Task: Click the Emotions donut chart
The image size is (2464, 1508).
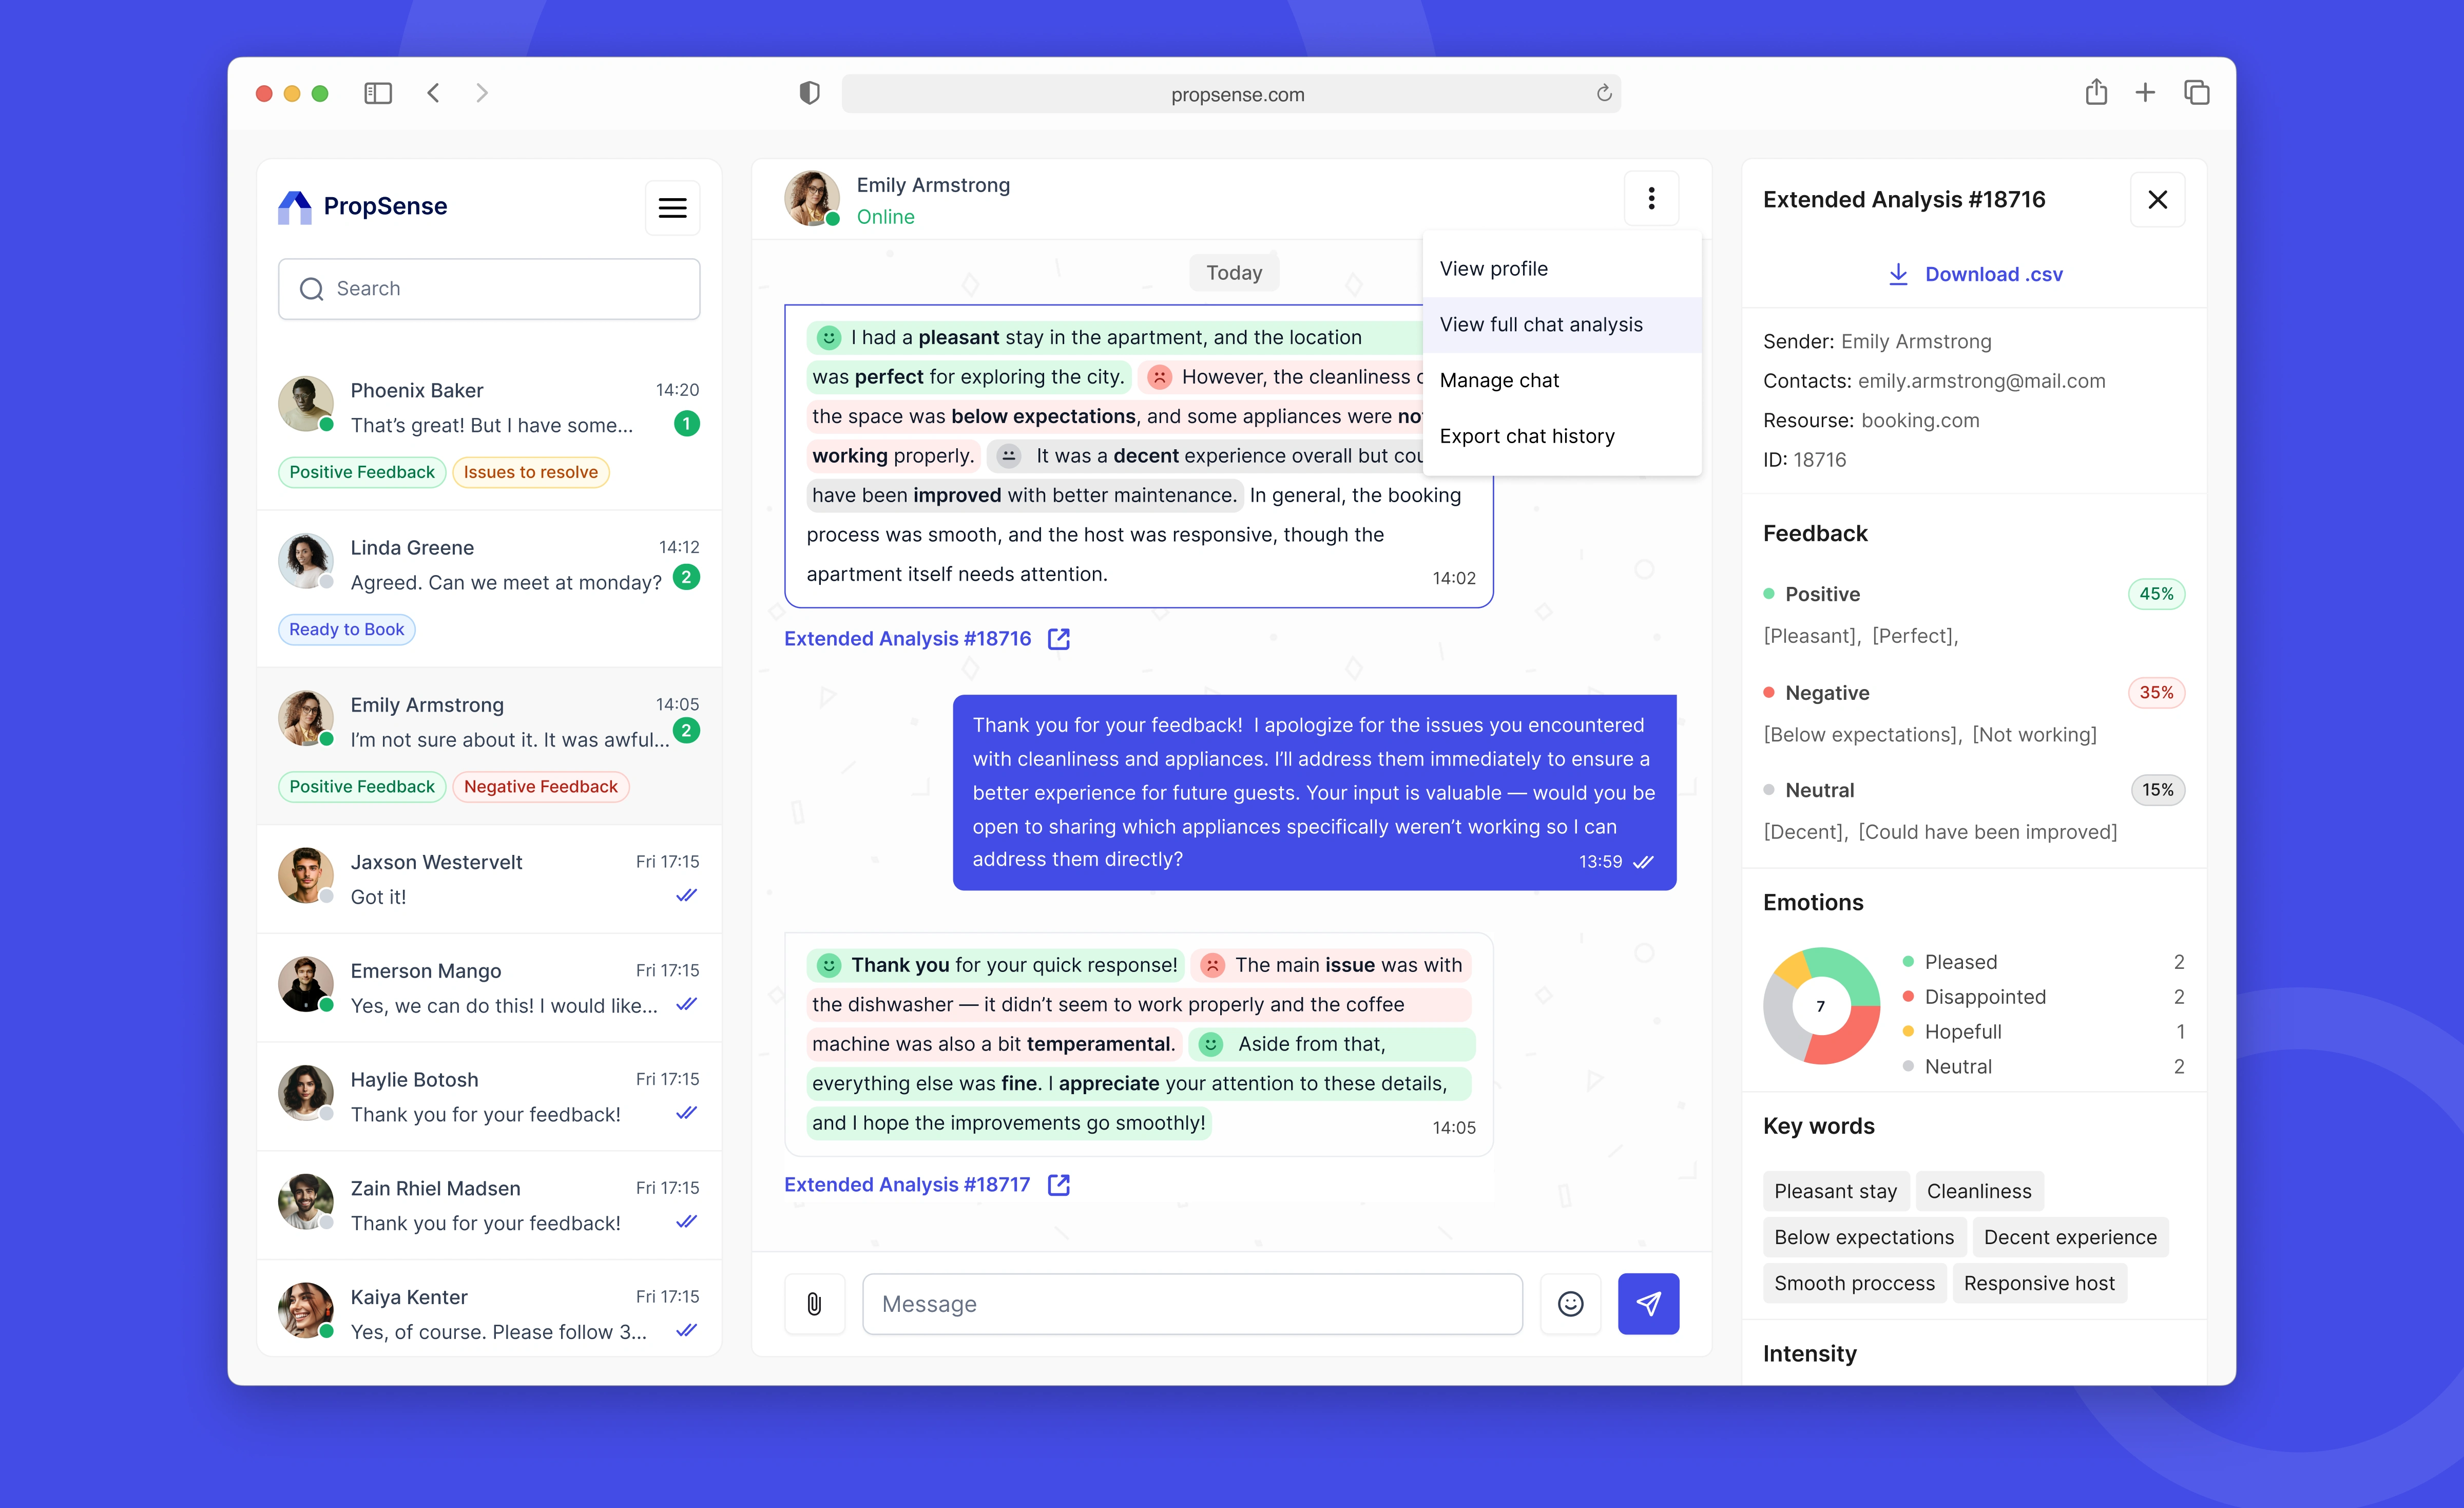Action: (x=1821, y=1006)
